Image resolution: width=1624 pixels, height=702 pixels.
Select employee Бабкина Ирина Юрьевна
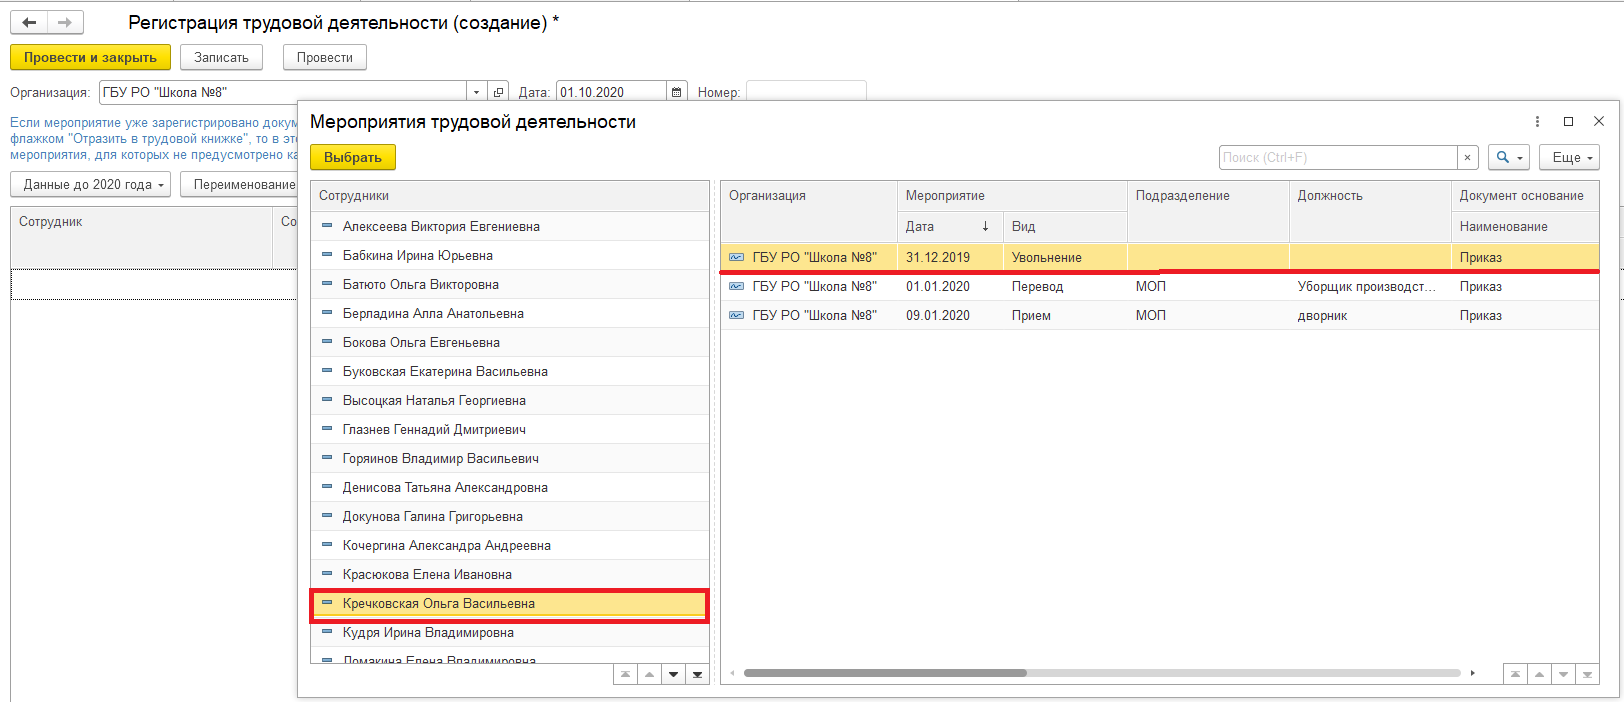click(510, 255)
